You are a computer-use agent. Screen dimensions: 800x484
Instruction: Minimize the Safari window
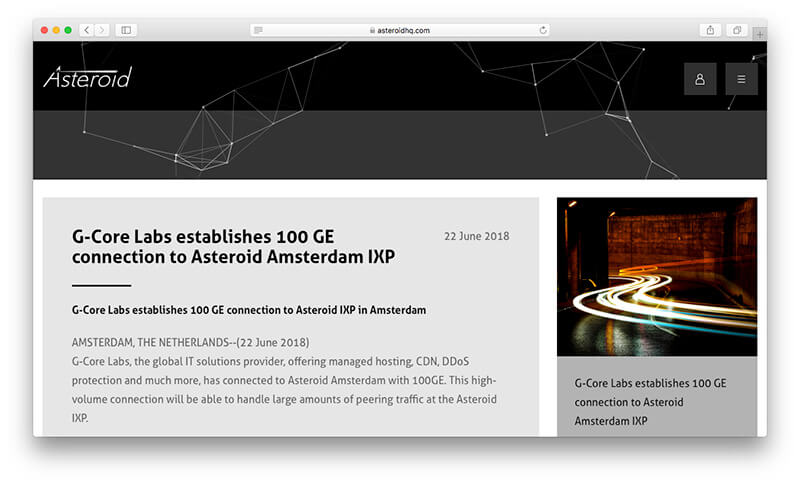click(x=56, y=30)
